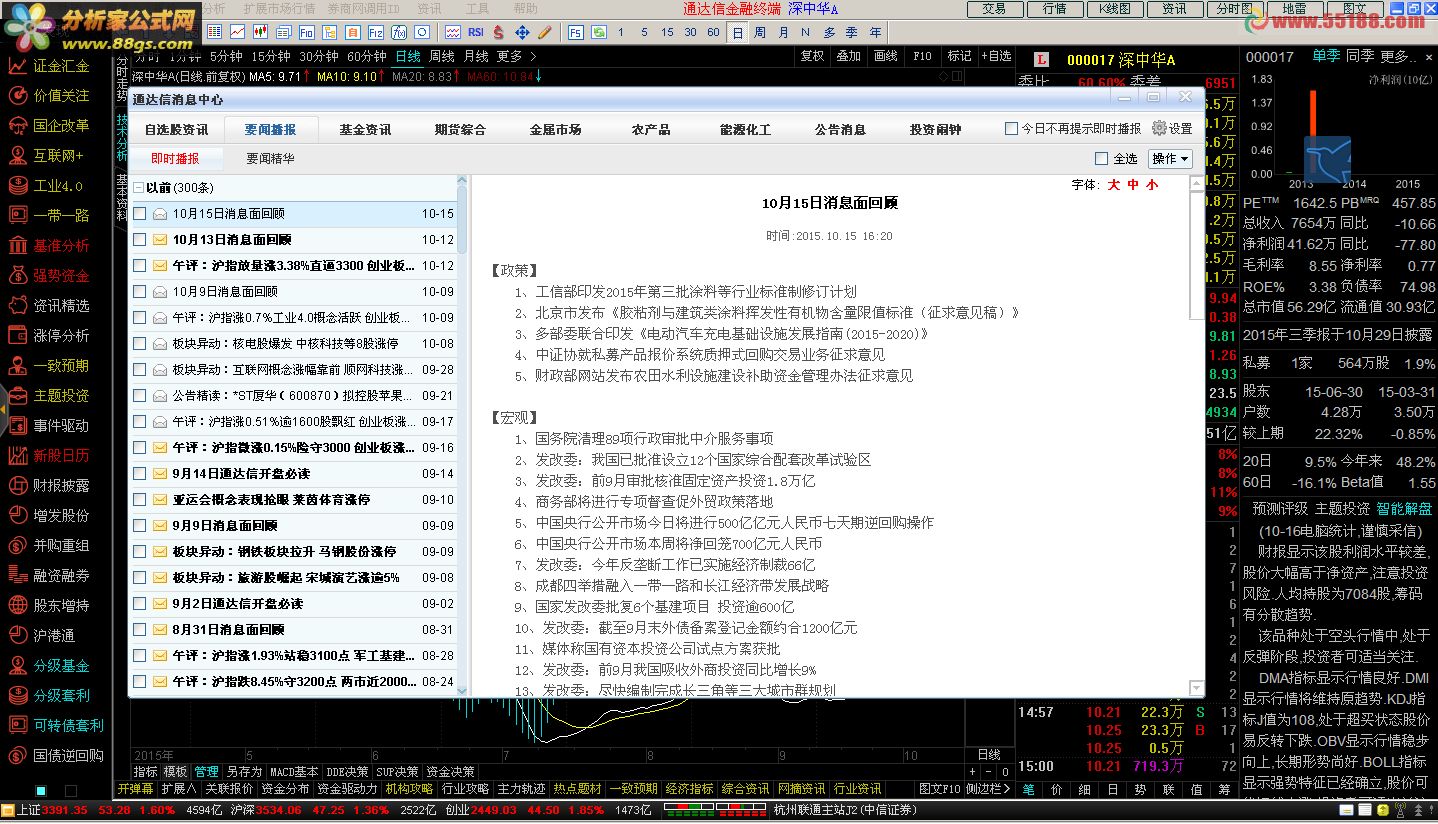Switch to 要闻精华 sub-tab
Screen dimensions: 1438x824
tap(270, 159)
